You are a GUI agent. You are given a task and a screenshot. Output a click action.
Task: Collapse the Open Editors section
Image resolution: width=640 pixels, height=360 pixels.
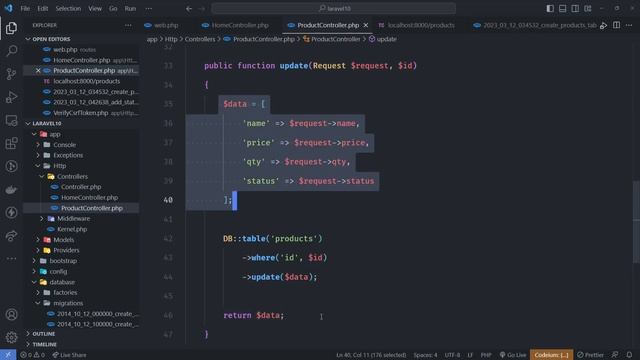[81, 39]
